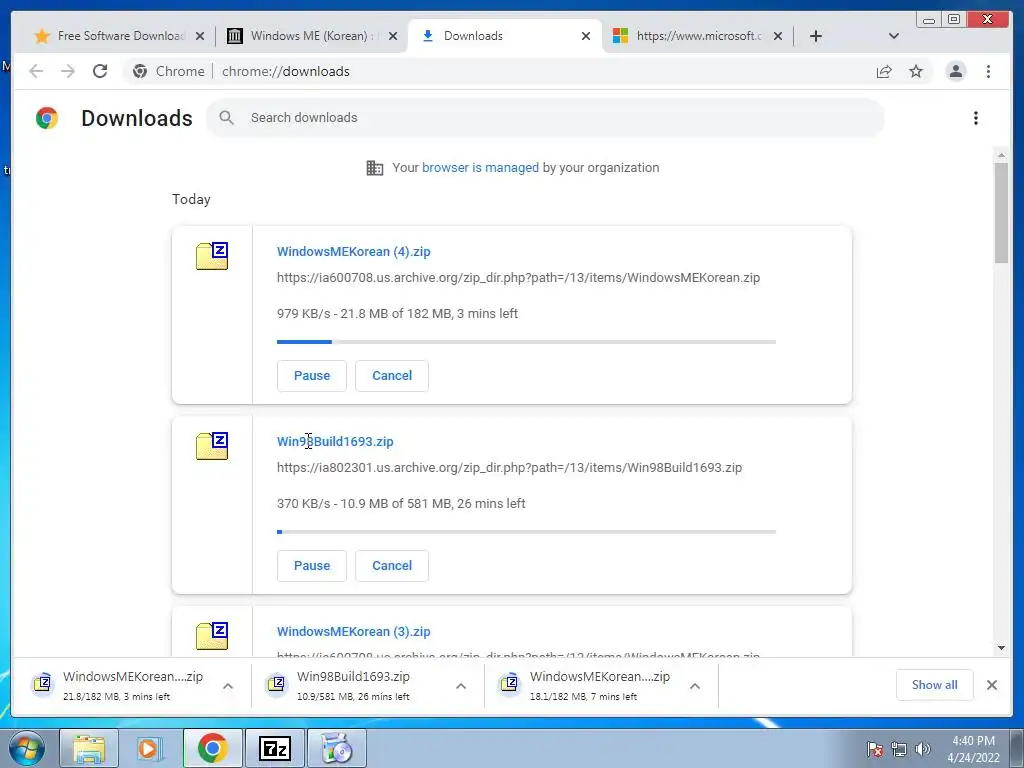
Task: Click the Chrome icon in the taskbar
Action: click(x=212, y=748)
